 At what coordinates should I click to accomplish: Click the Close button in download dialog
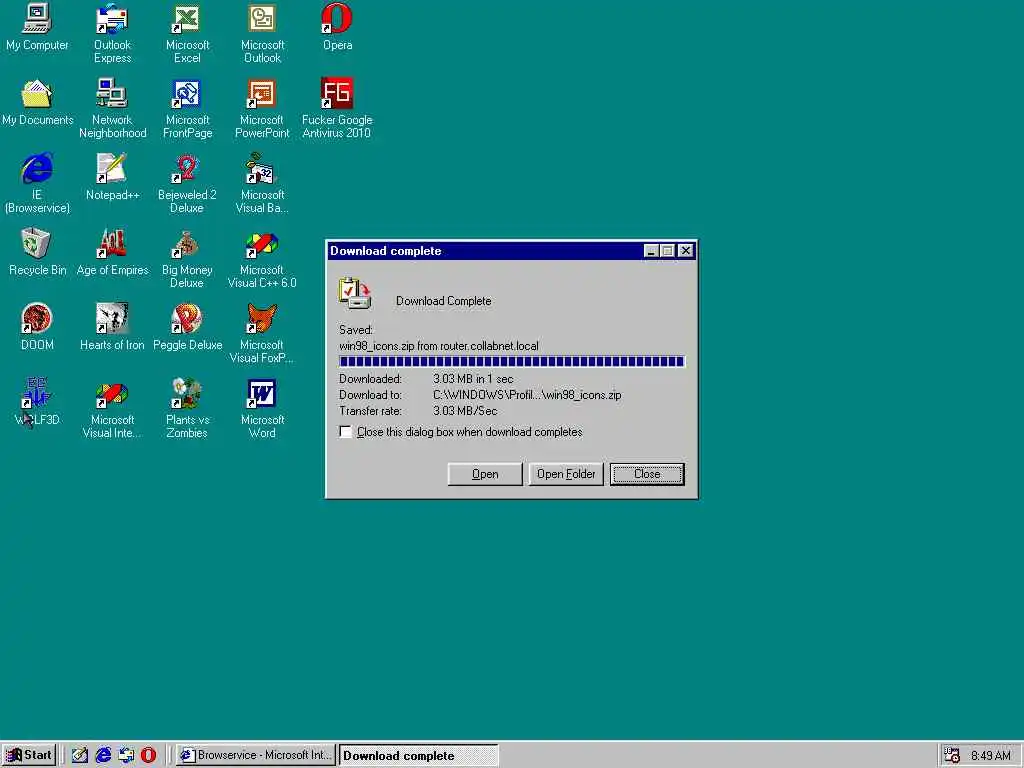click(647, 474)
